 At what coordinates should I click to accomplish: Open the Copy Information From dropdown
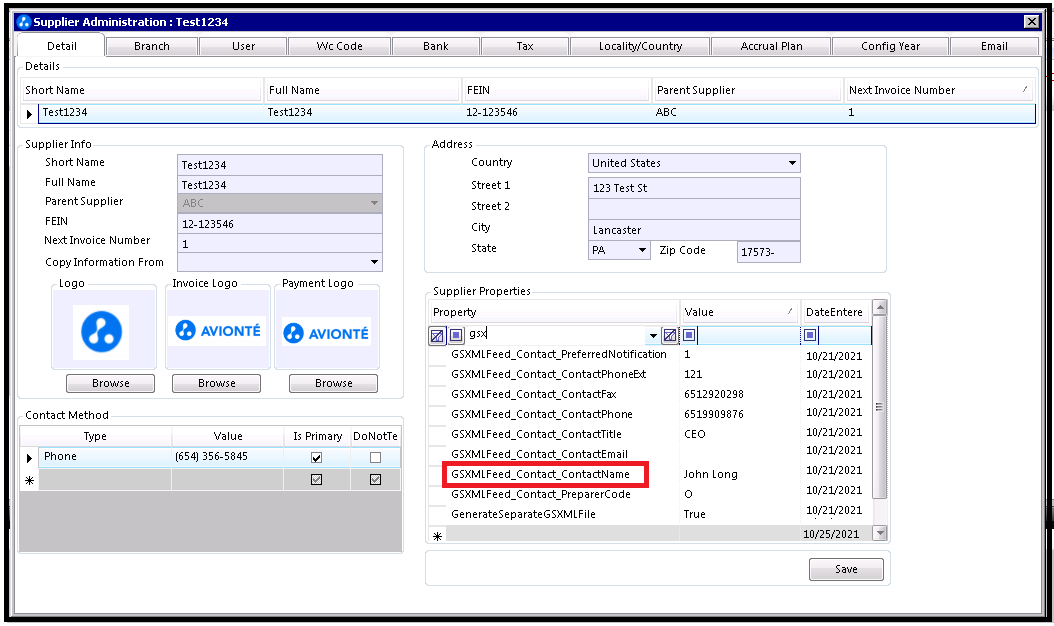click(x=374, y=262)
